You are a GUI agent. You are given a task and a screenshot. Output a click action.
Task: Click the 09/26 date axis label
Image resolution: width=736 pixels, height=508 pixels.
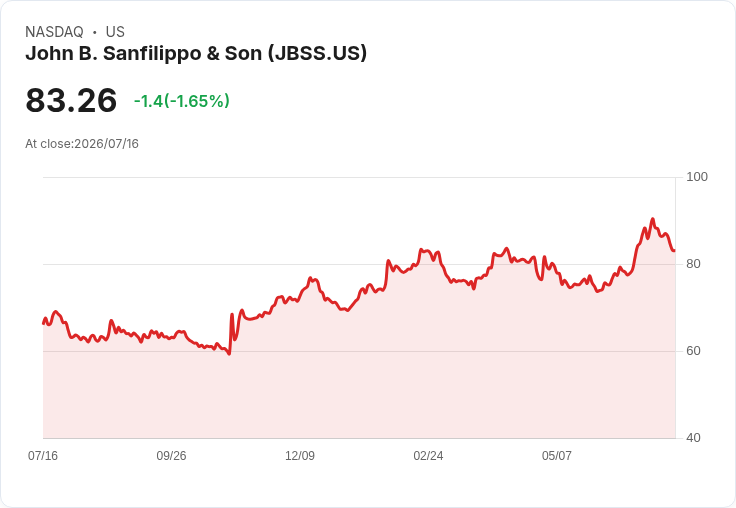[171, 455]
